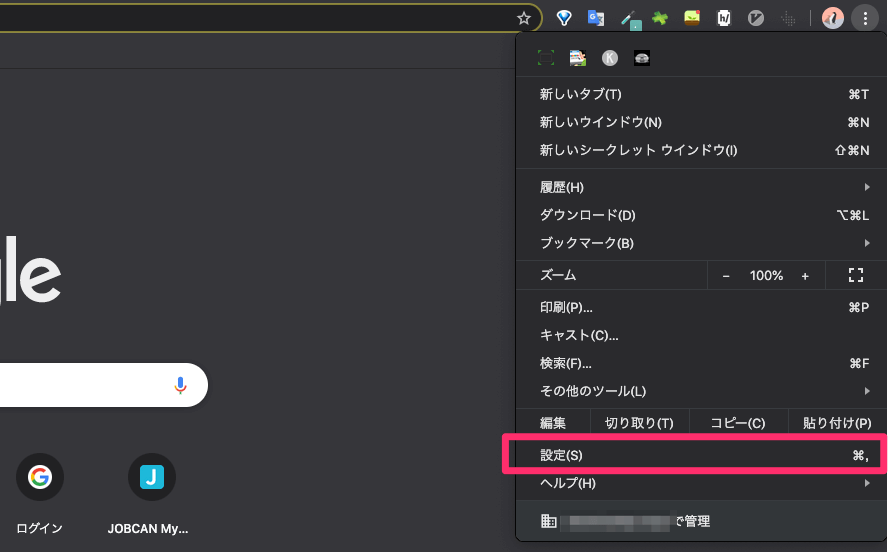Click the ズーム label
The image size is (888, 552).
tap(558, 275)
